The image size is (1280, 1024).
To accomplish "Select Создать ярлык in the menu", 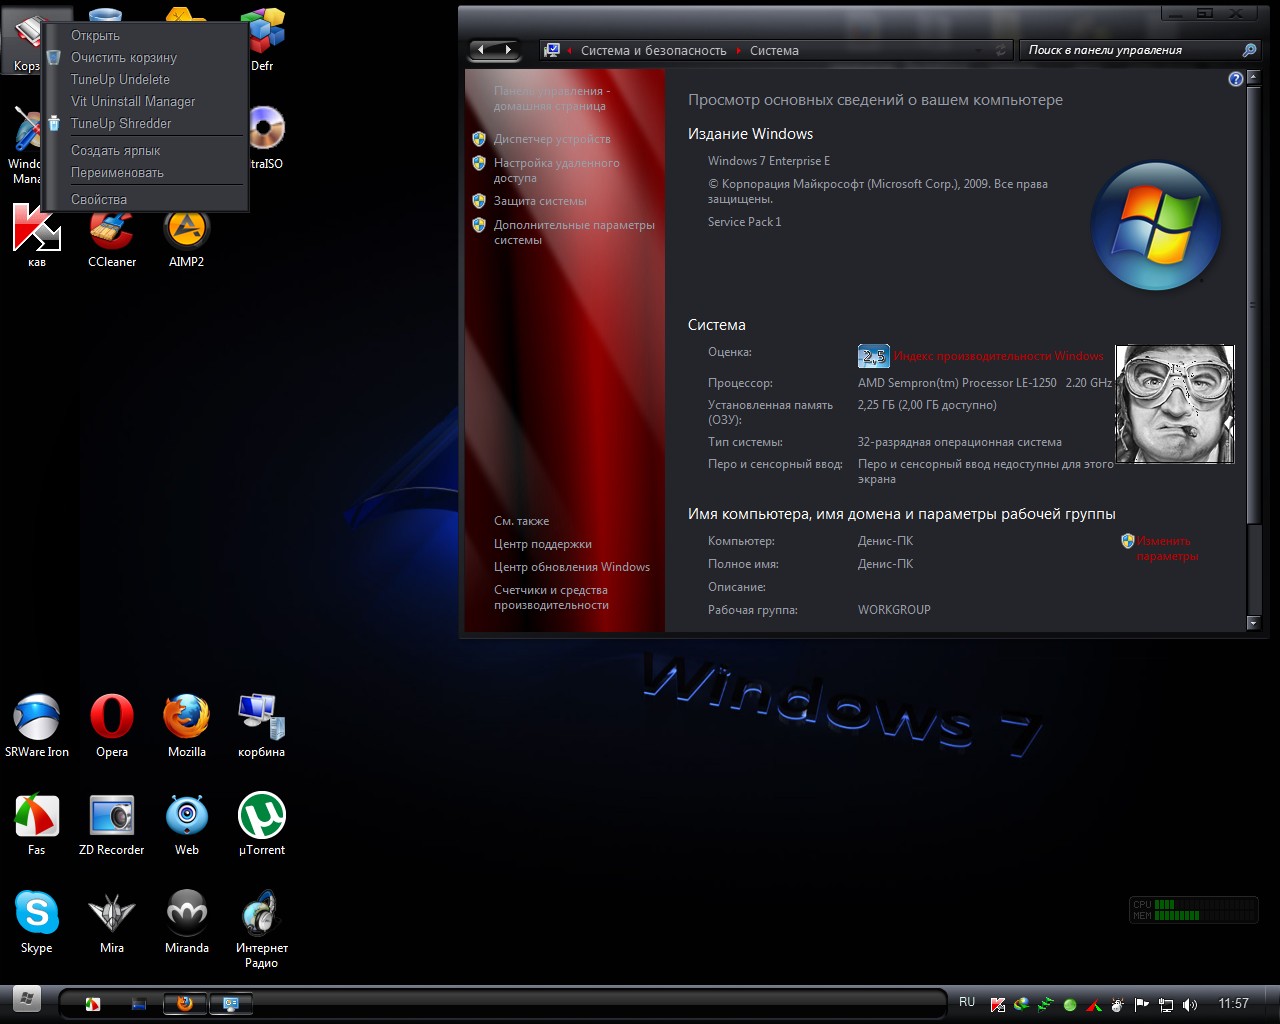I will pos(145,150).
